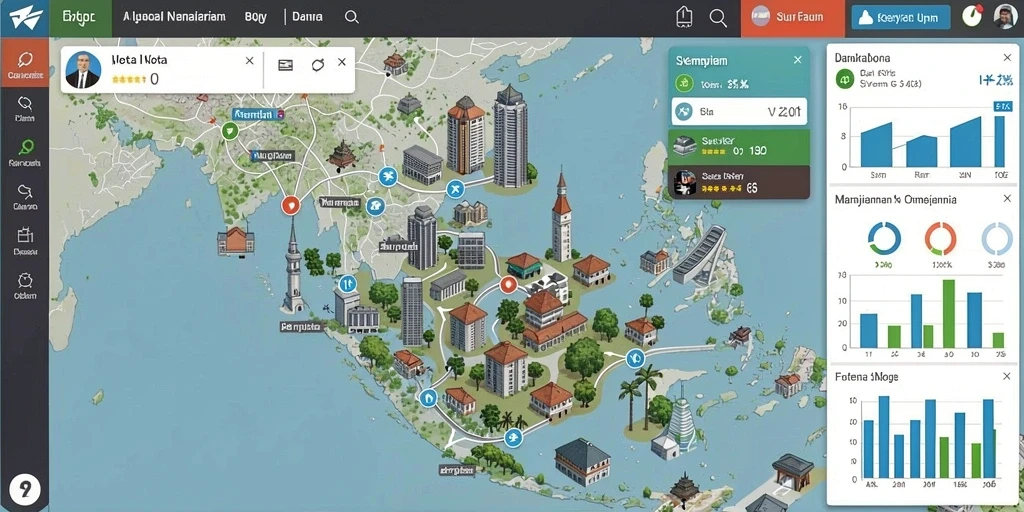Click the bell notification icon in header

tap(684, 17)
